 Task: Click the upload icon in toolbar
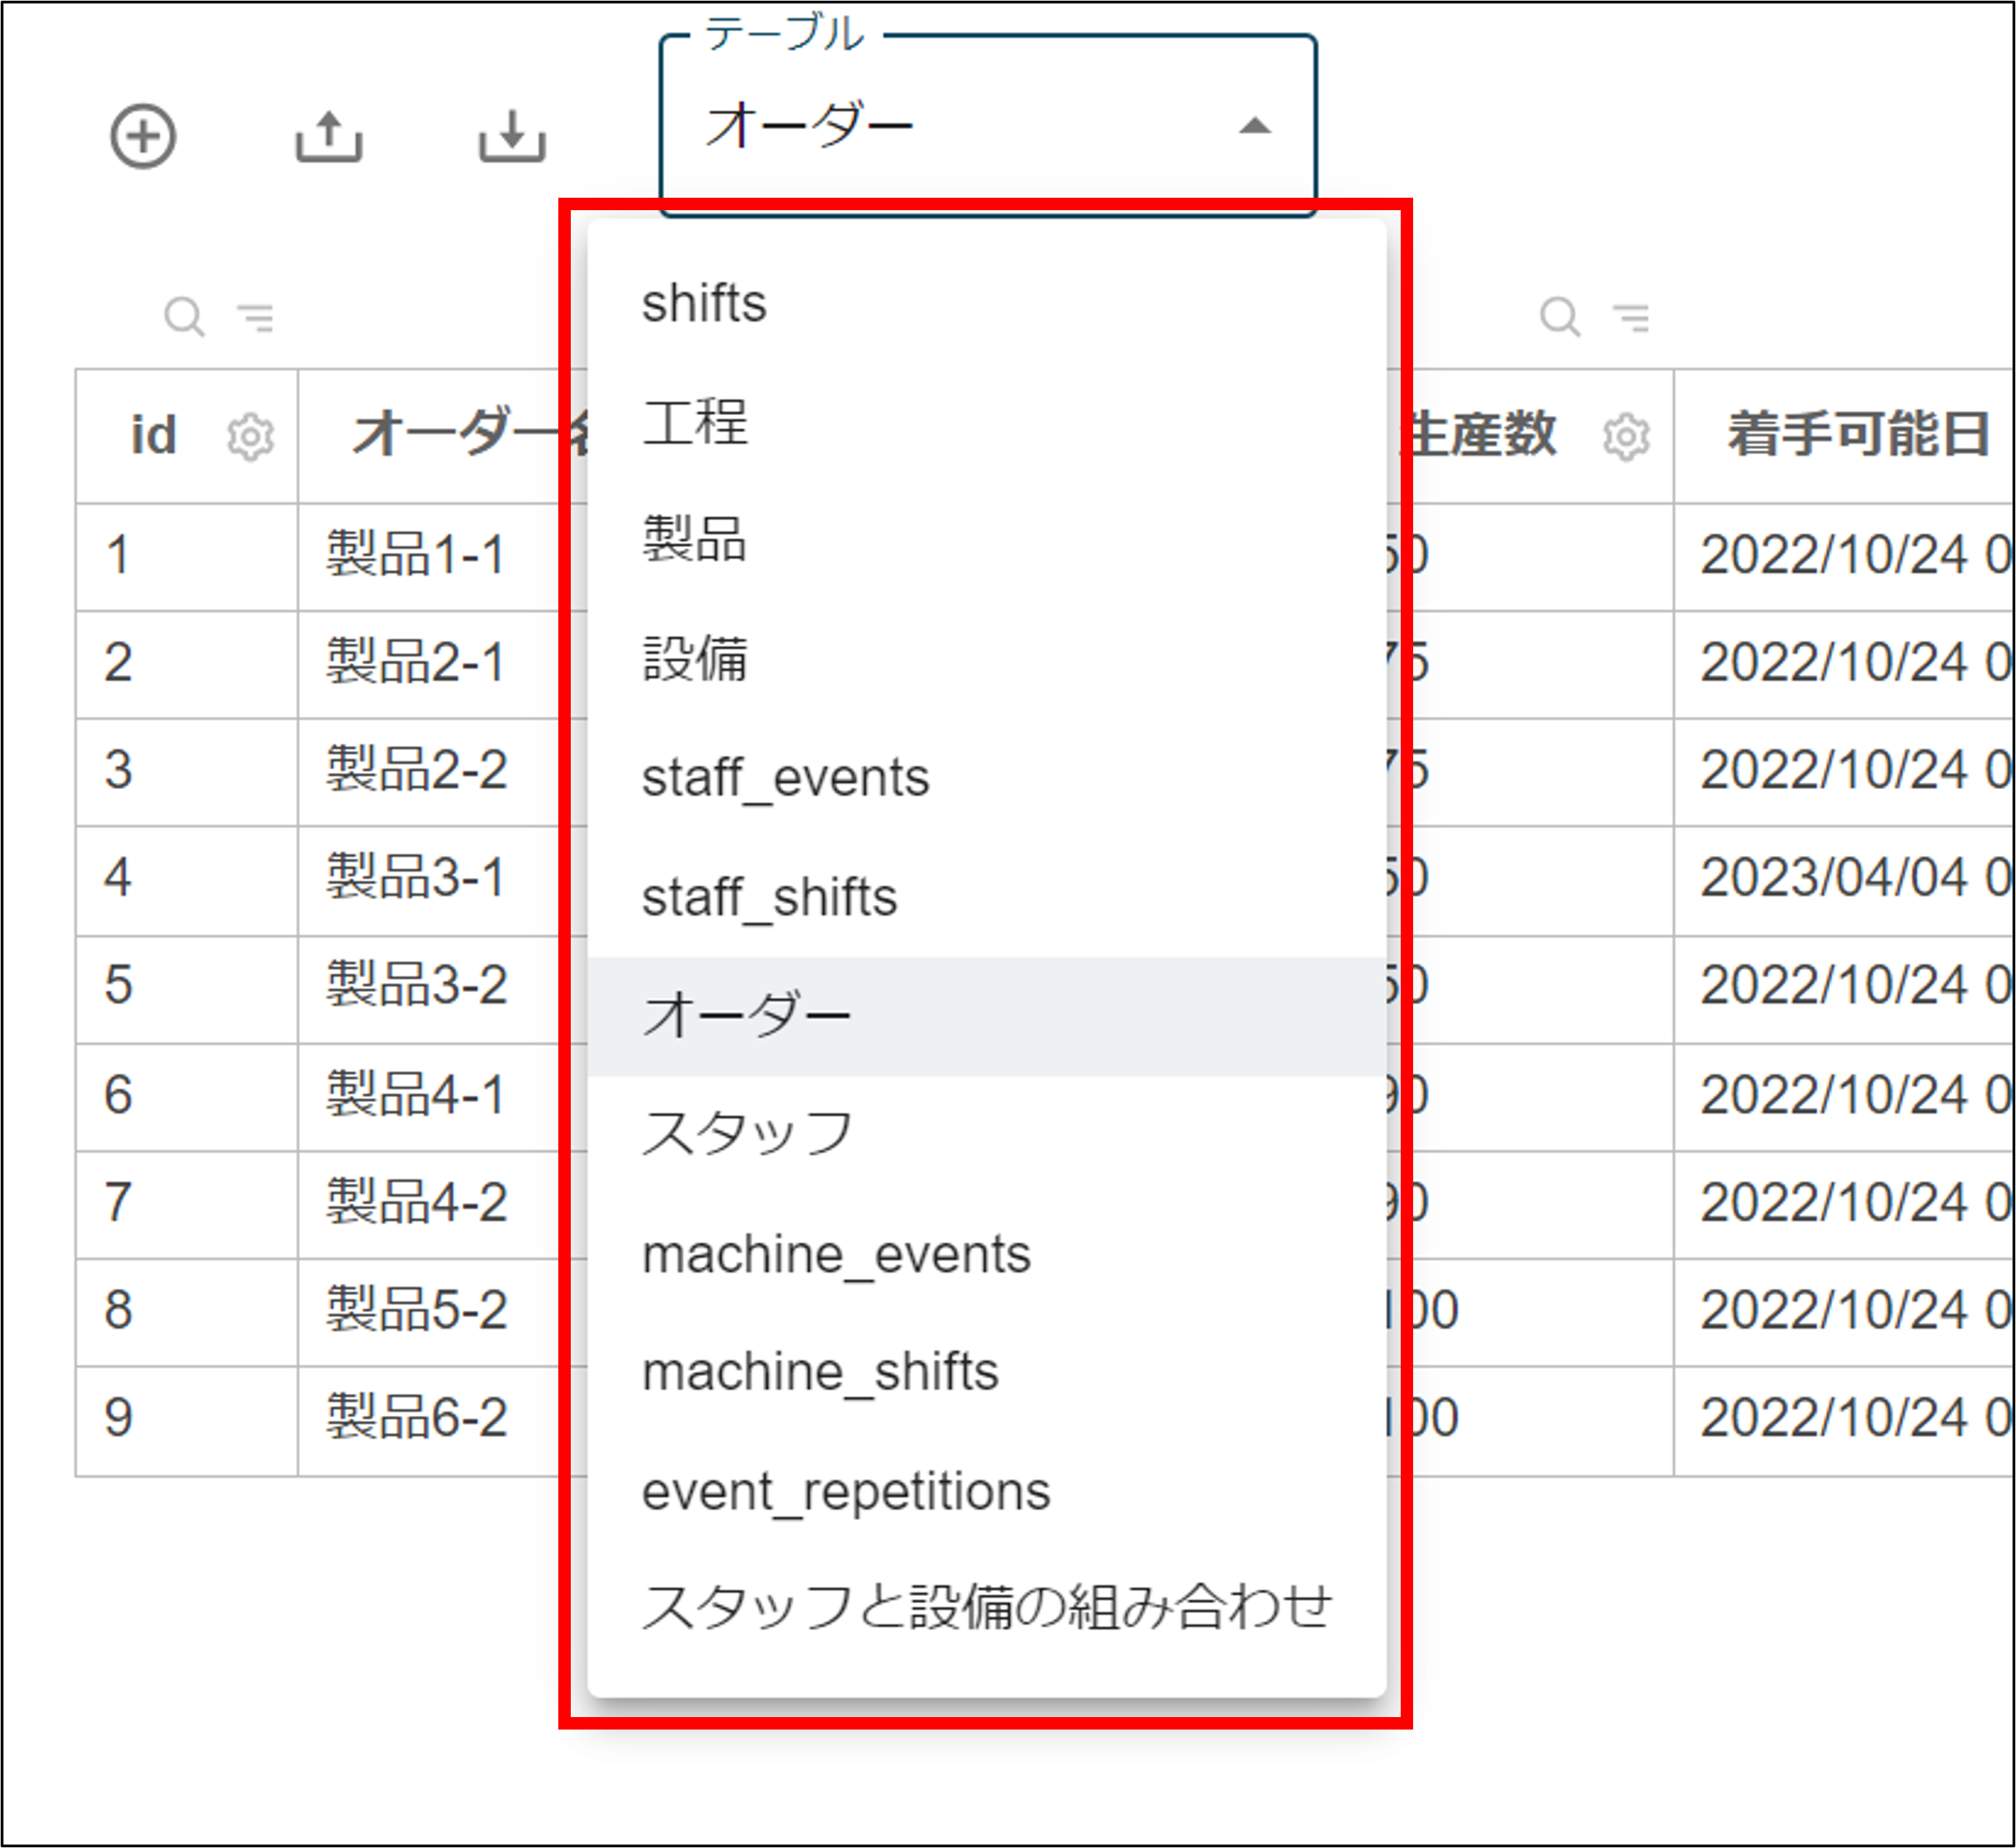click(x=329, y=136)
